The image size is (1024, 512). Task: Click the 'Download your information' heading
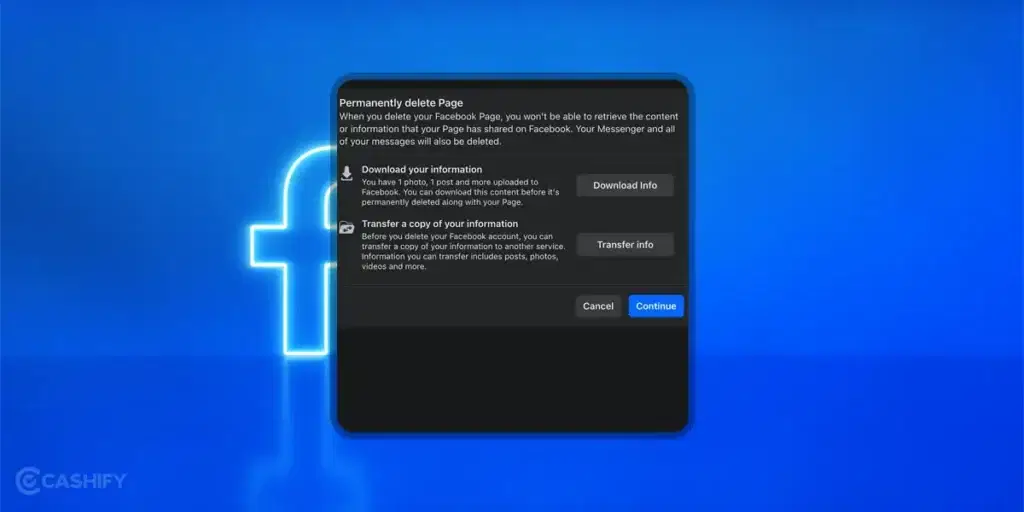coord(422,170)
